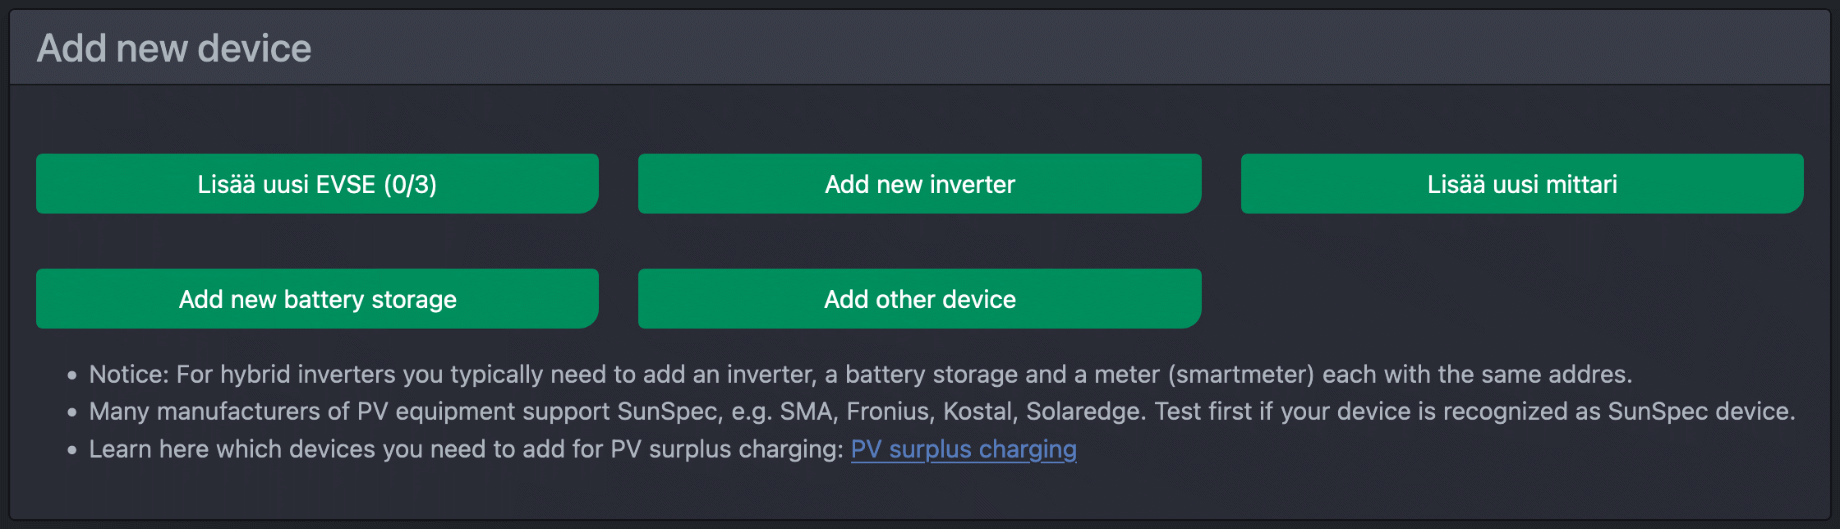The width and height of the screenshot is (1840, 529).
Task: Click the "Lisää uusi EVSE (0/3)" button
Action: coord(317,184)
